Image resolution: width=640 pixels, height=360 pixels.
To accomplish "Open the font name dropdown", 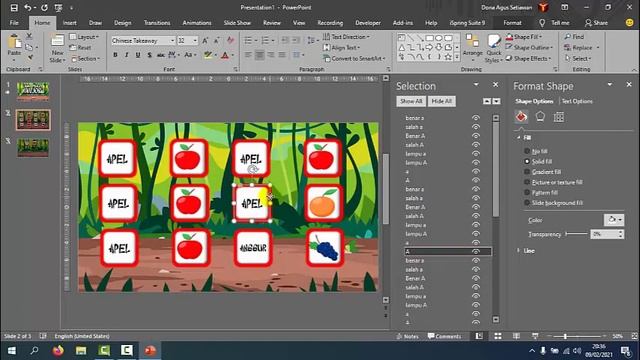I will click(172, 40).
